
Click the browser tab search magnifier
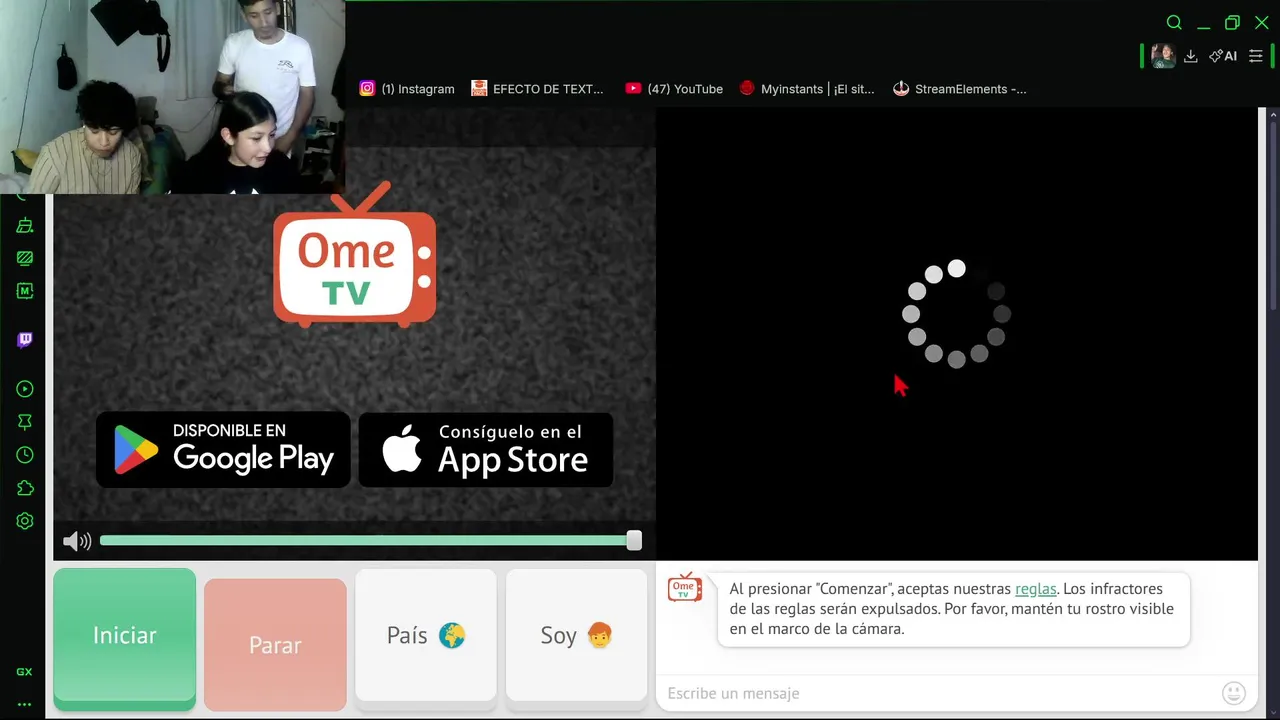(1174, 23)
